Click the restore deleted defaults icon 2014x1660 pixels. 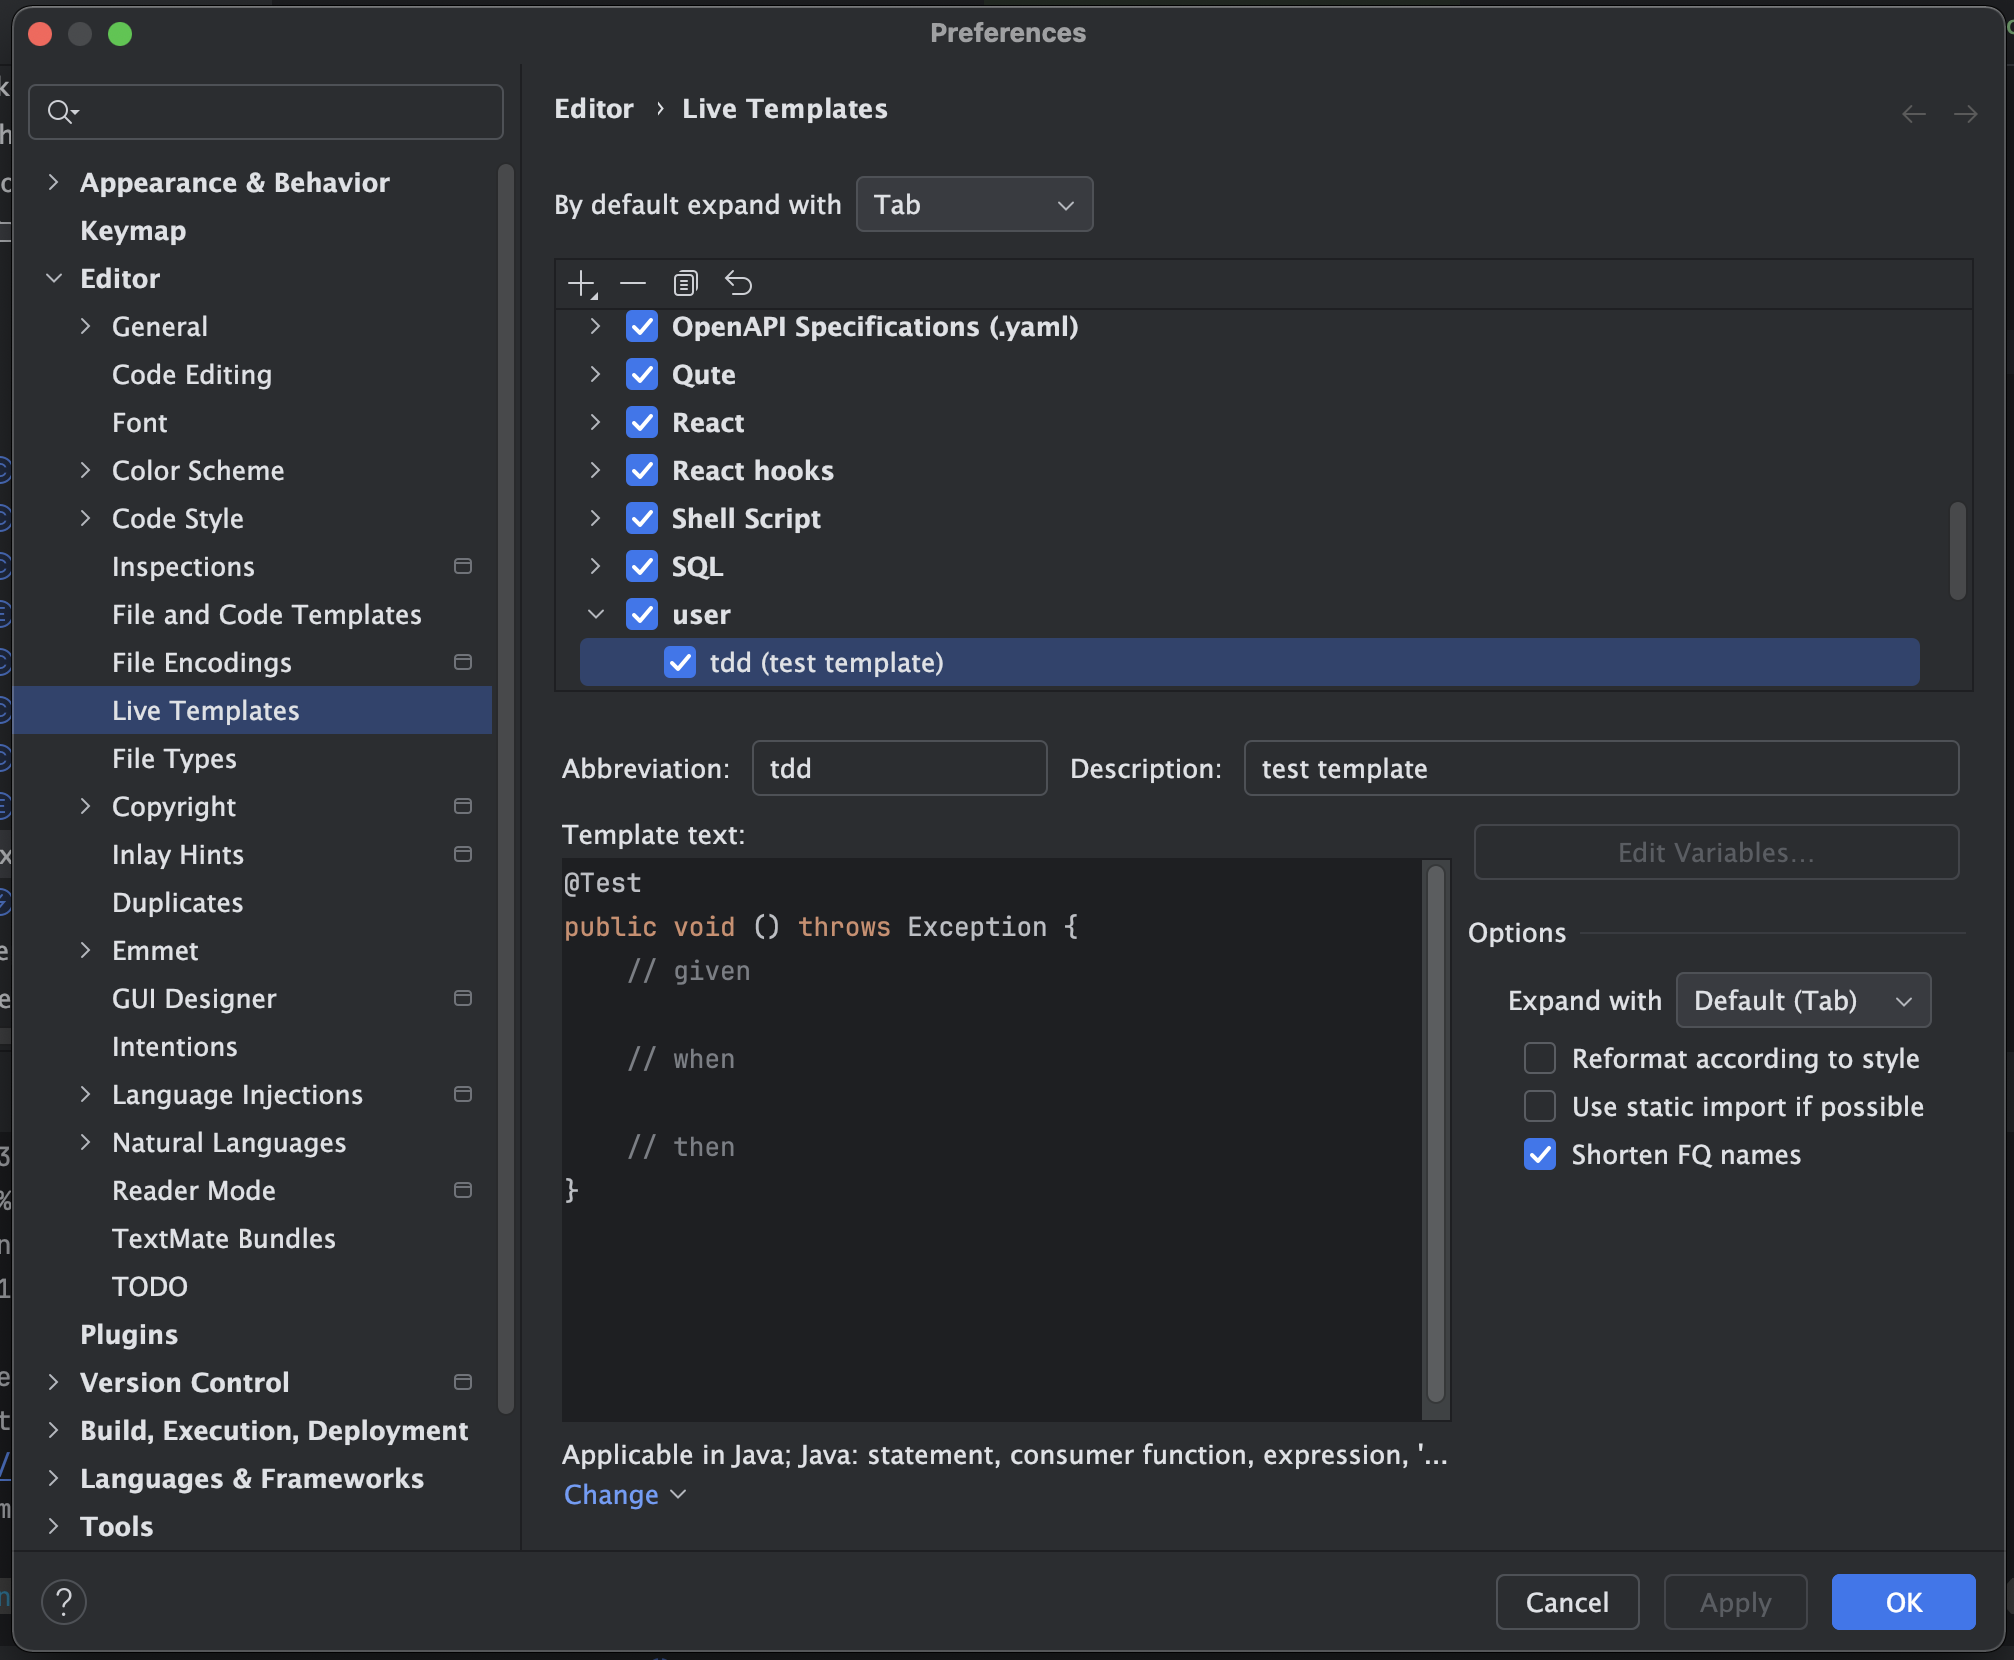[738, 284]
